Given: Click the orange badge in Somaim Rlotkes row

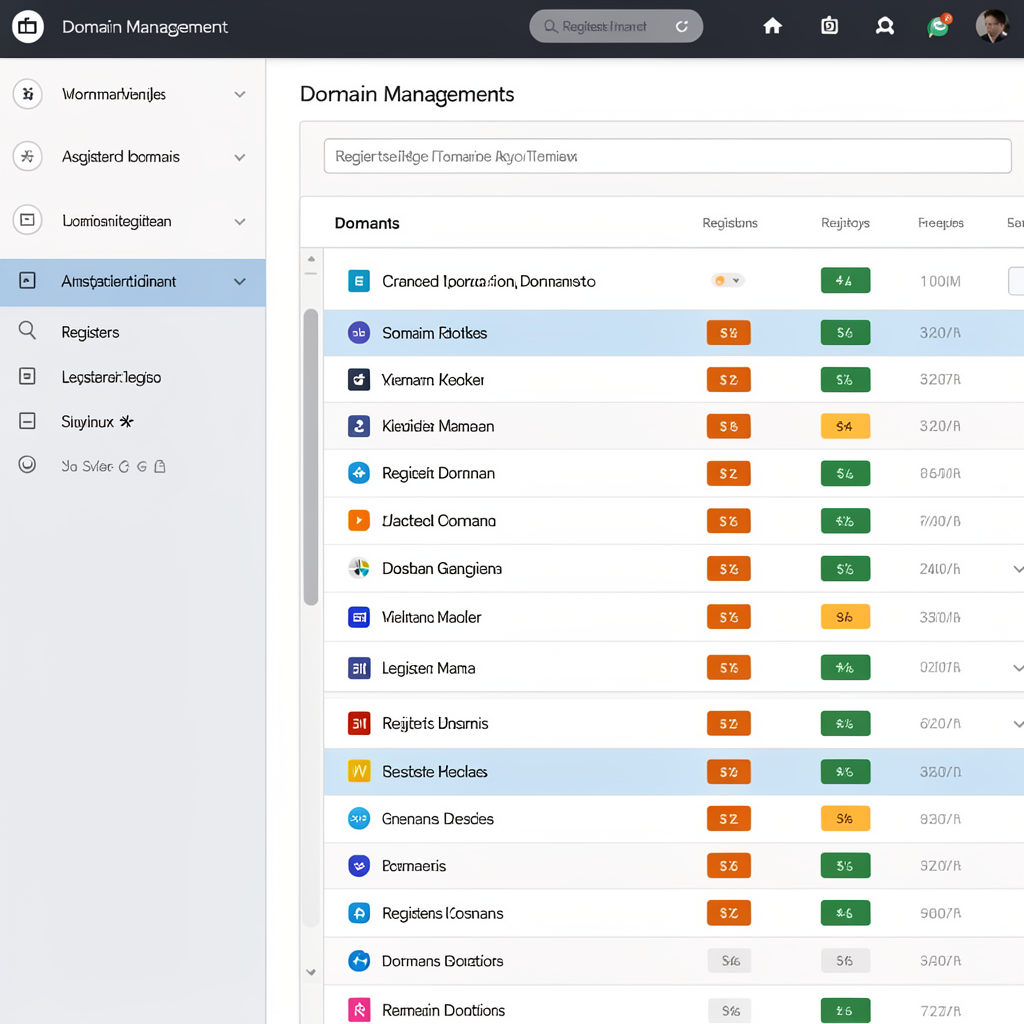Looking at the screenshot, I should click(x=728, y=332).
